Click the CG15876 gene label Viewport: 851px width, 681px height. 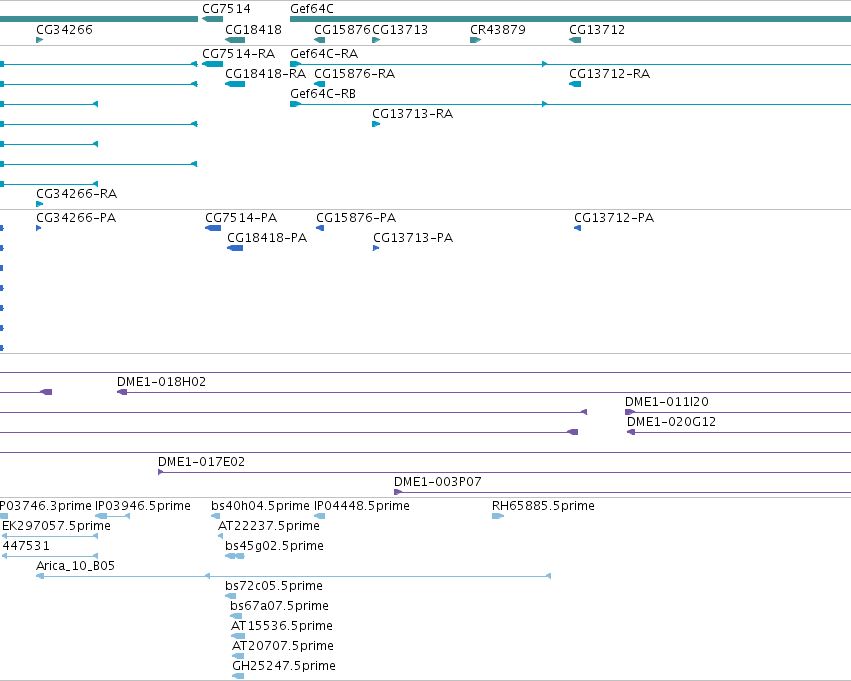[x=342, y=29]
